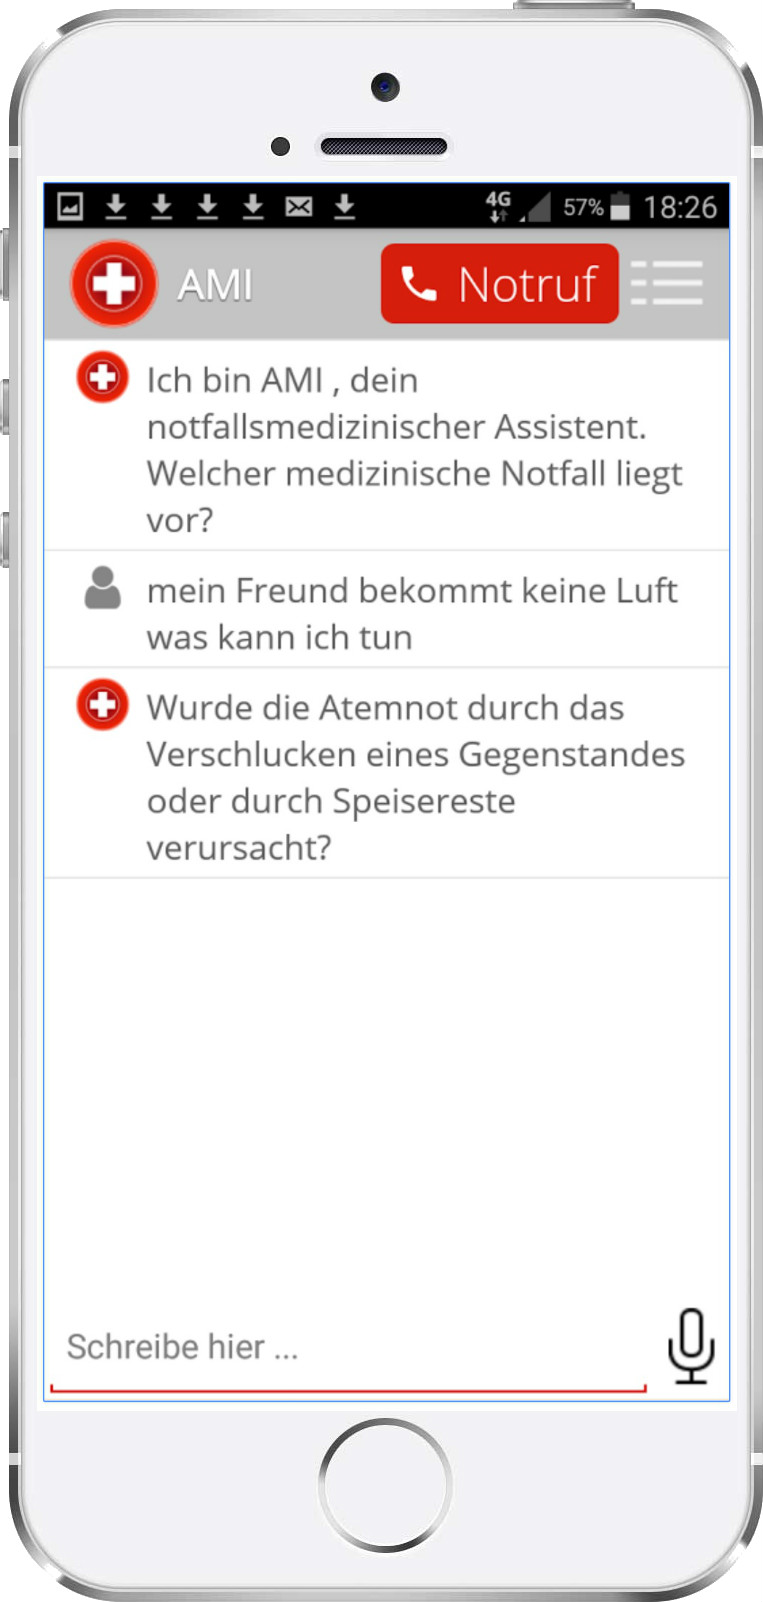The image size is (763, 1602).
Task: Select the 'Wurde die Atemnot' question message
Action: click(x=387, y=774)
